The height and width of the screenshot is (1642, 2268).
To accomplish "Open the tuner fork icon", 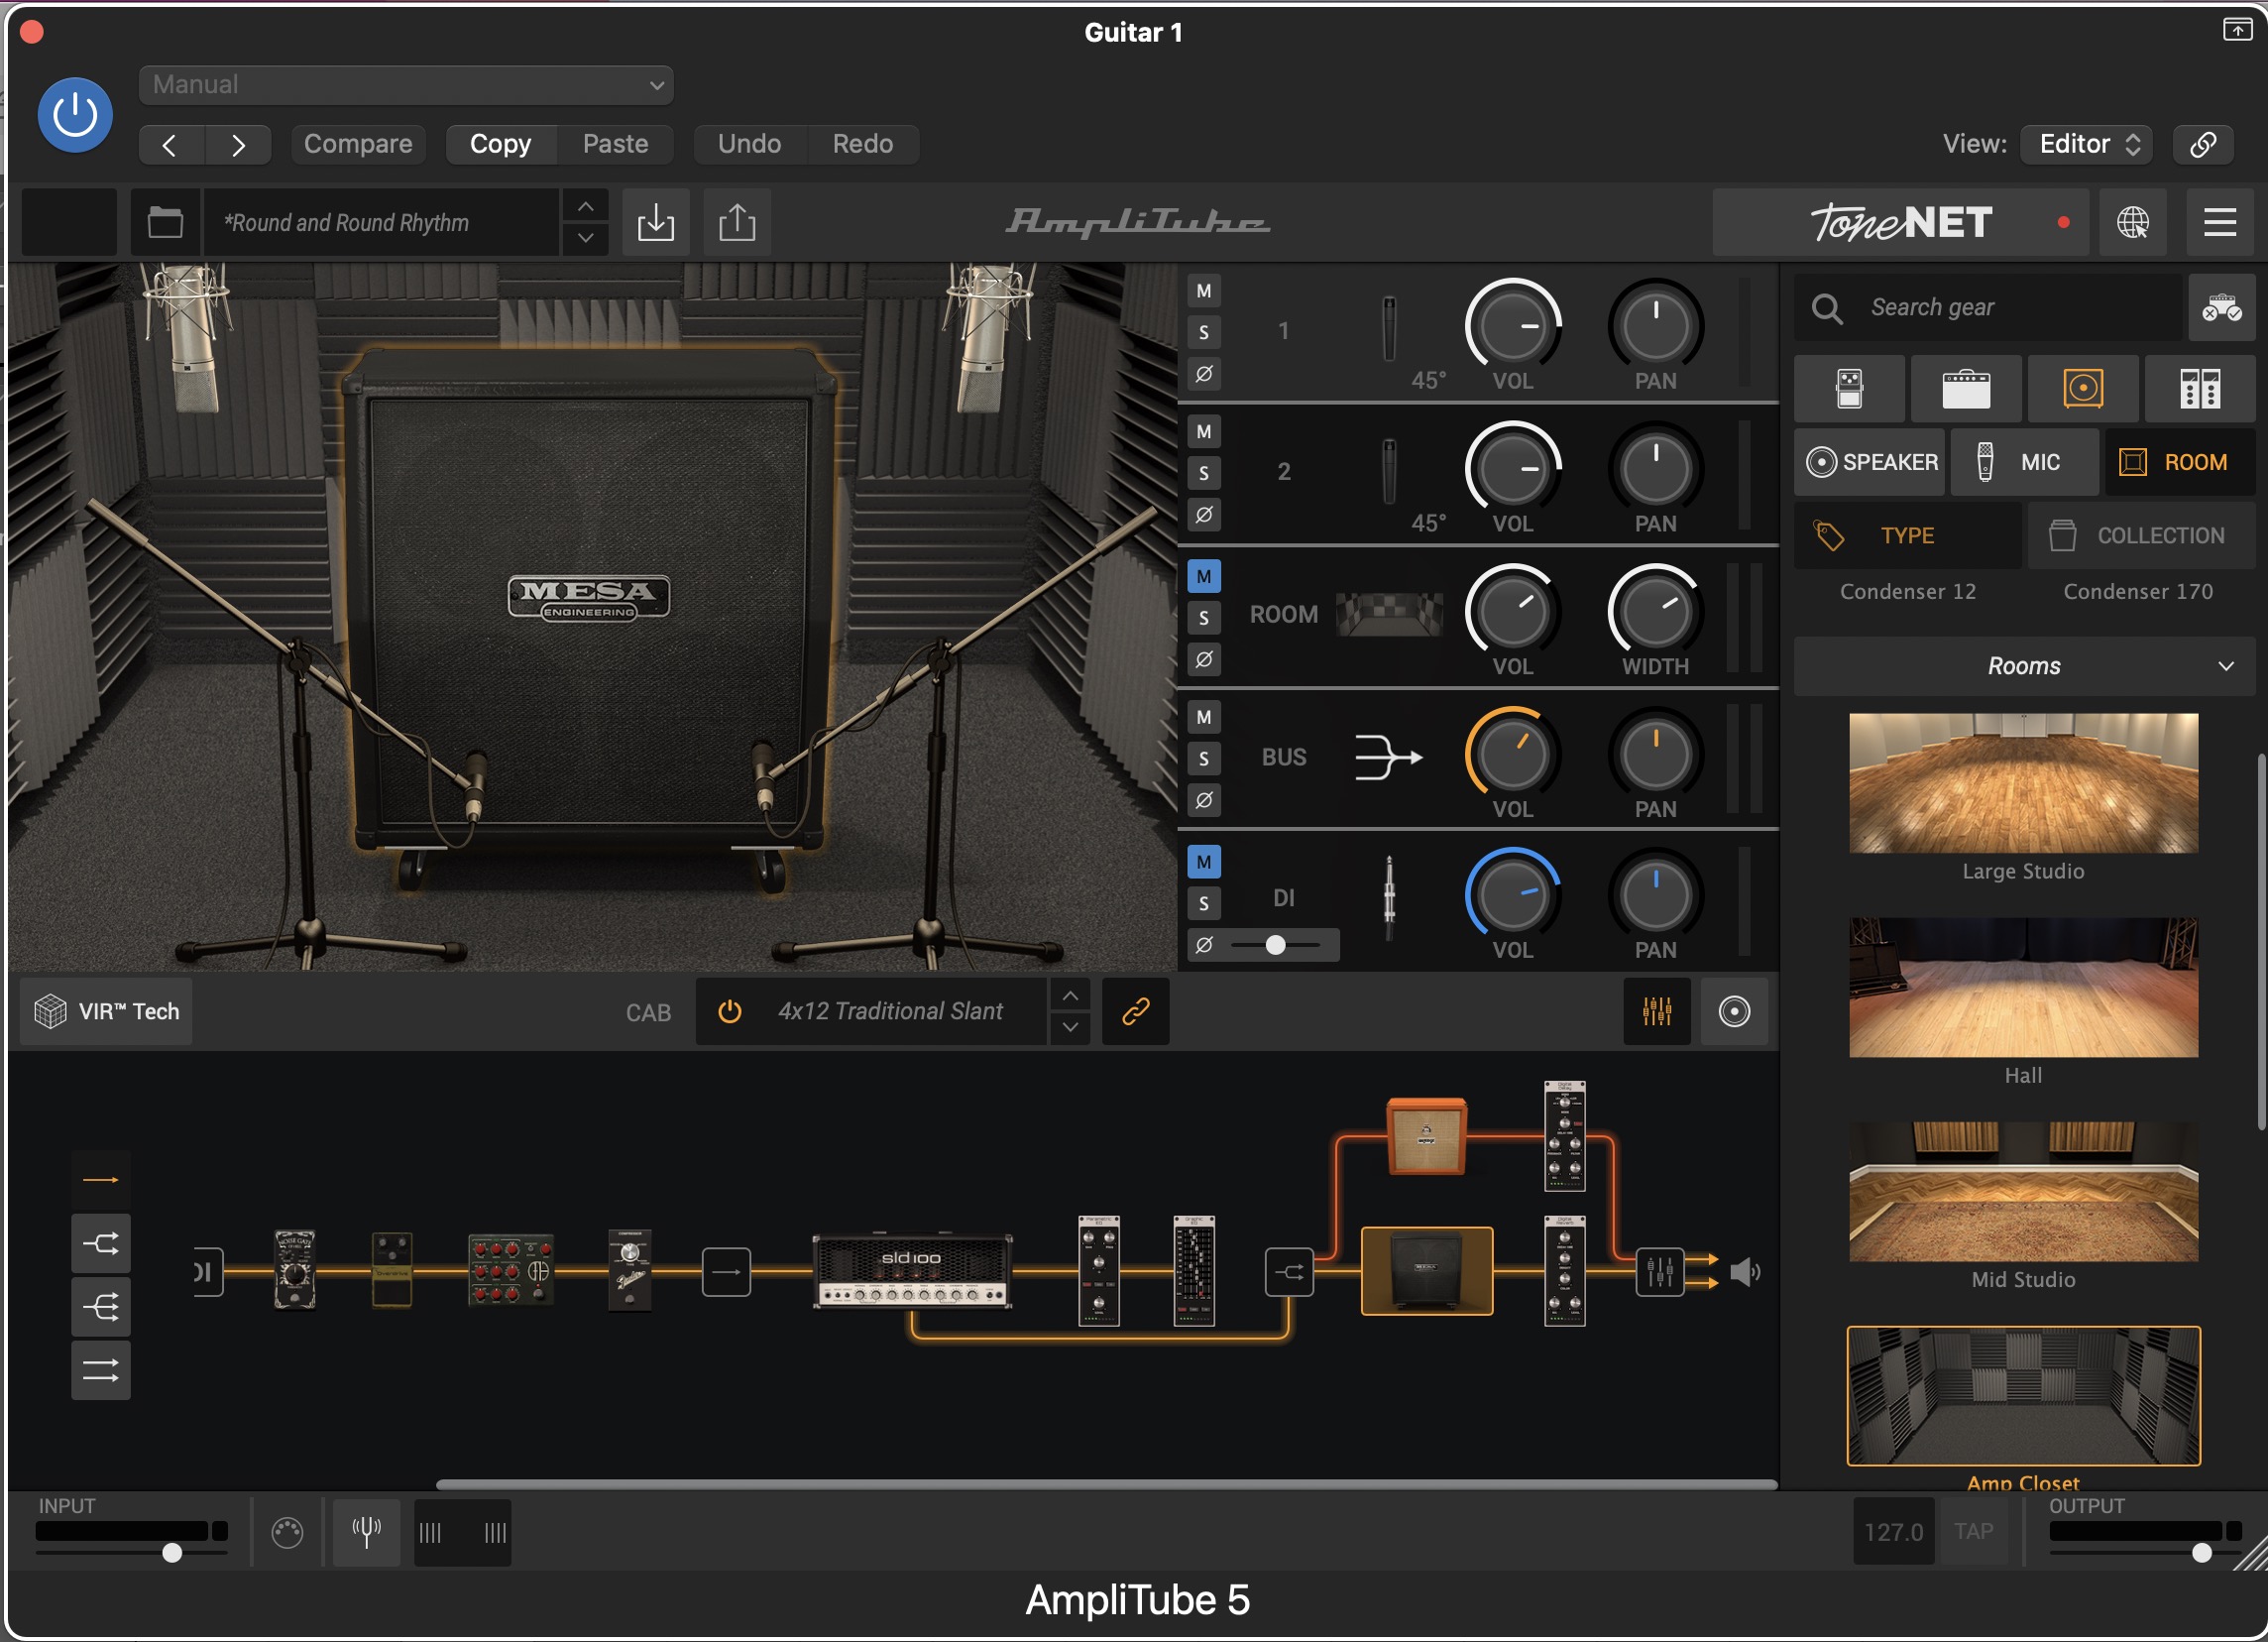I will click(x=366, y=1532).
